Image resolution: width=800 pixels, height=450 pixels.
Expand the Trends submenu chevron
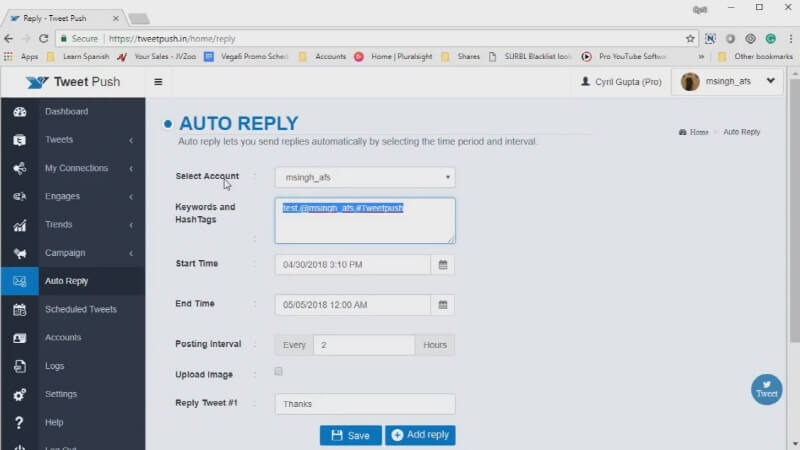click(x=131, y=225)
